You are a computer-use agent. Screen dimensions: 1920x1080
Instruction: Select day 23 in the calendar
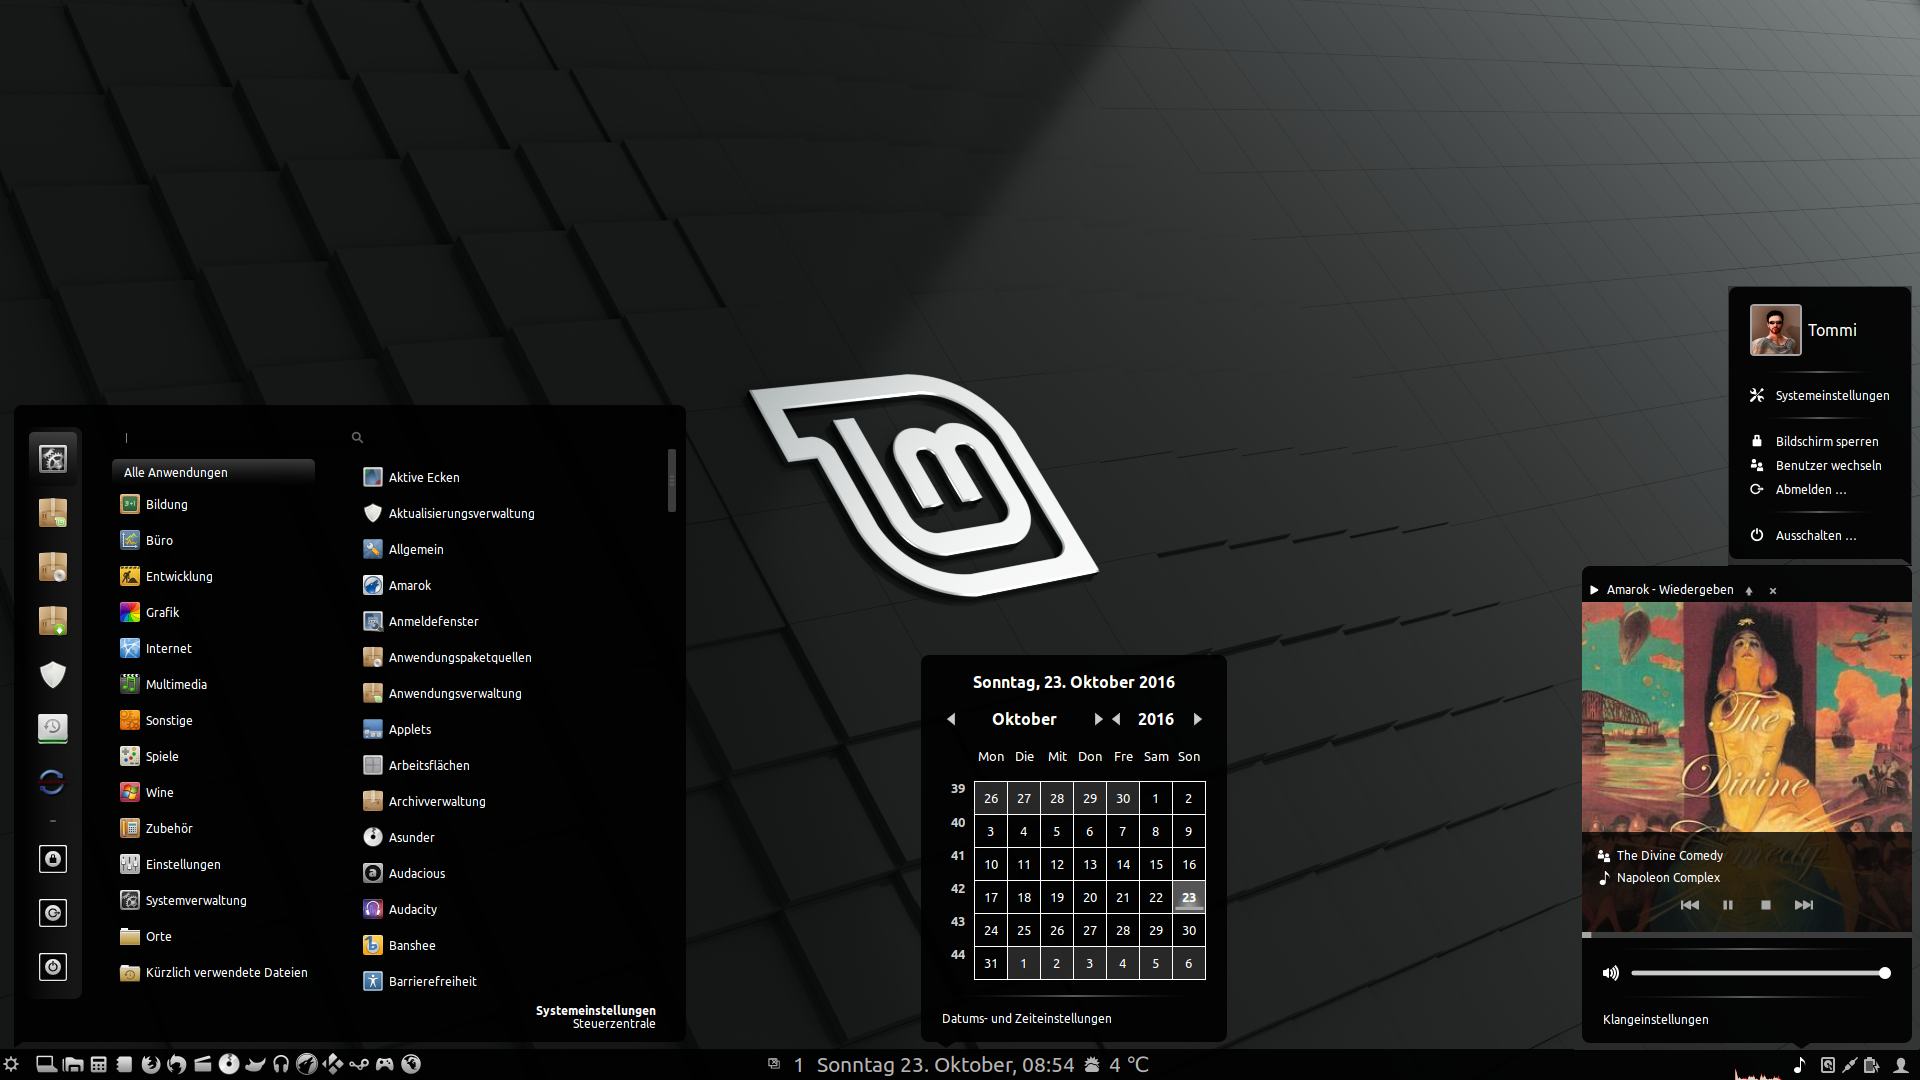click(1189, 897)
